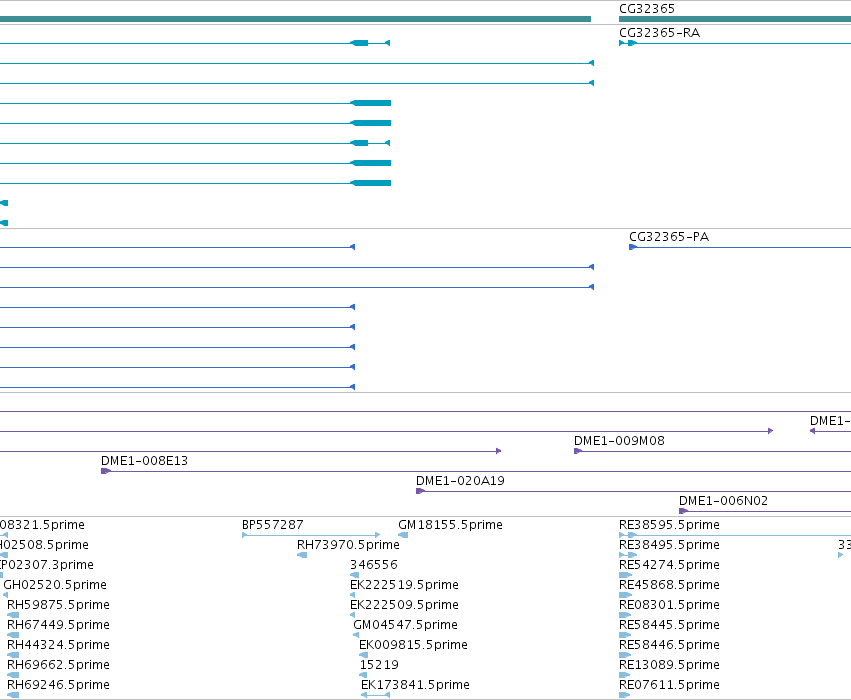The height and width of the screenshot is (700, 851).
Task: Click the RE38595.5prime EST label
Action: click(x=669, y=525)
